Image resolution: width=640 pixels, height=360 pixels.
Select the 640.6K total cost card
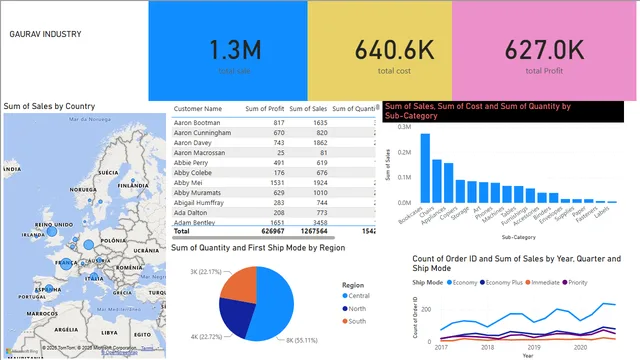[380, 51]
